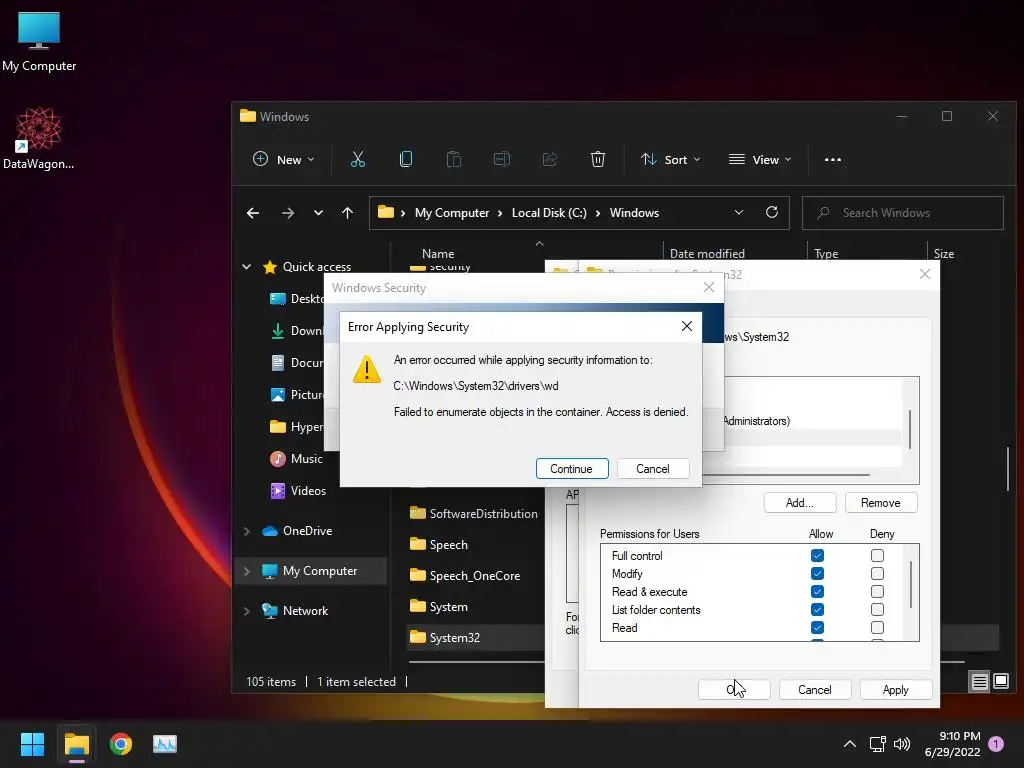Switch to large icons view layout

(x=1000, y=682)
